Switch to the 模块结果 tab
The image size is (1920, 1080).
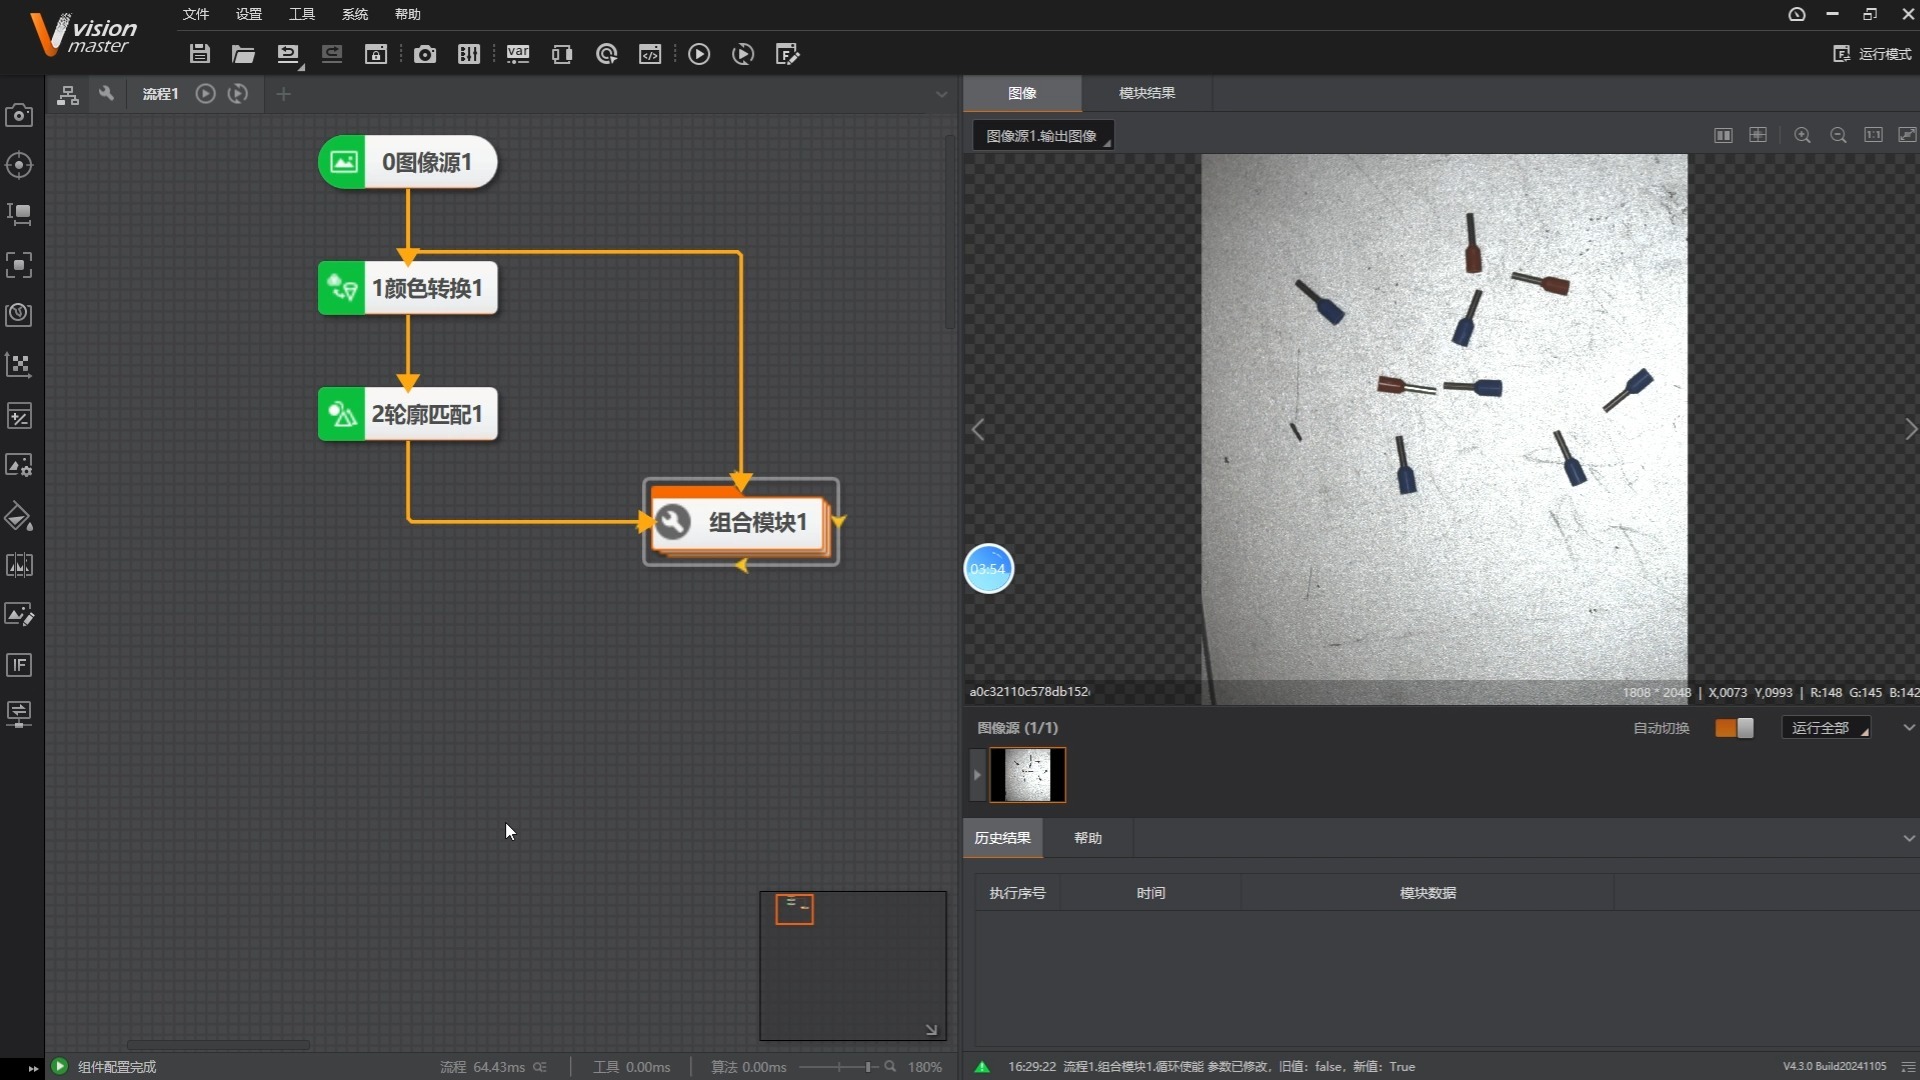(x=1146, y=93)
